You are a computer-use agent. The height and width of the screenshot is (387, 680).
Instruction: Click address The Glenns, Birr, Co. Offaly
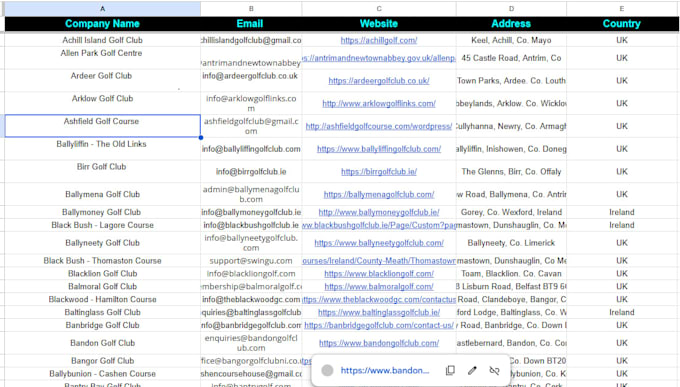(511, 171)
